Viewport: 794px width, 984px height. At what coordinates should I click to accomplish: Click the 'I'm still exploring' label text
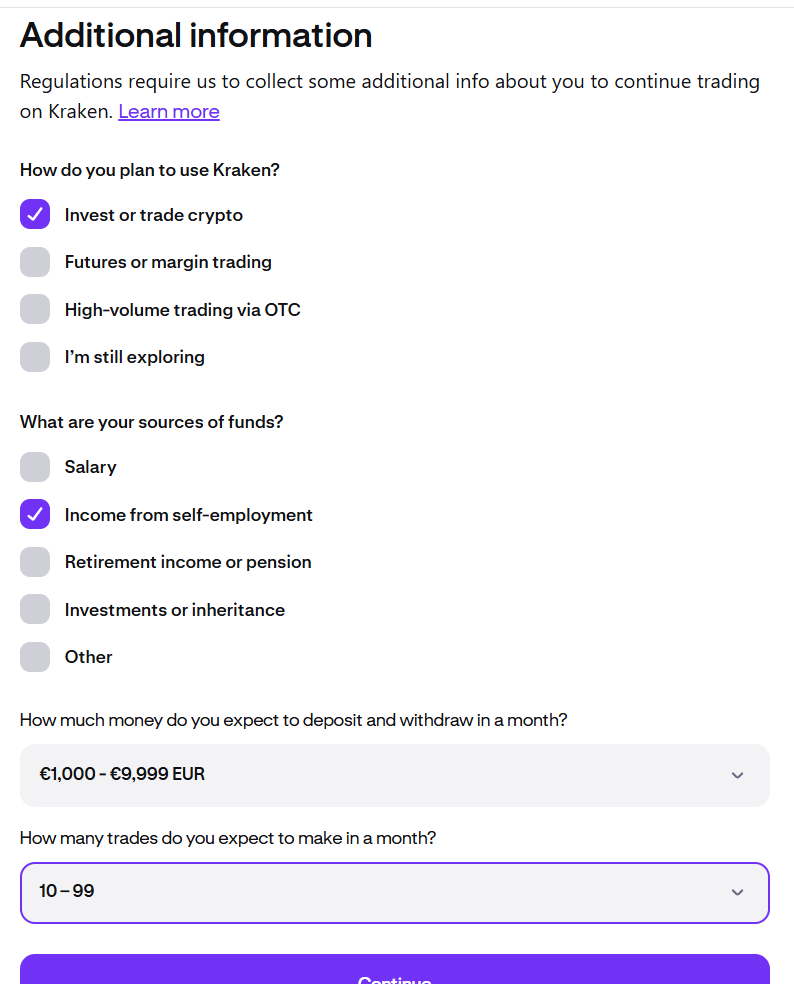click(x=134, y=357)
